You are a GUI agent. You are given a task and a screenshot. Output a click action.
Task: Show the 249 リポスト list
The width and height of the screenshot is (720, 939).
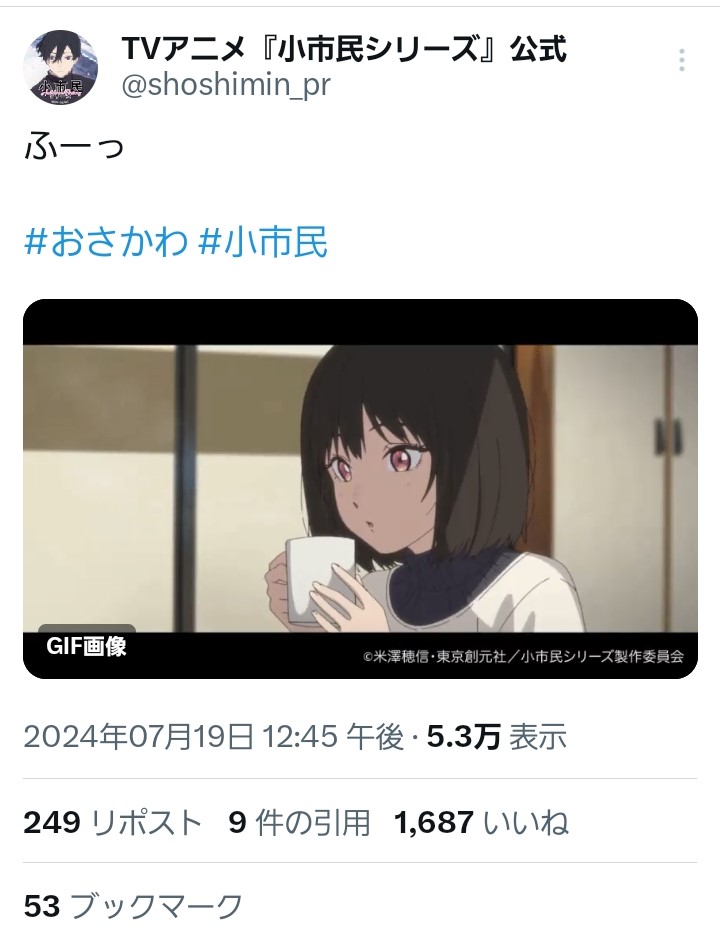click(112, 822)
